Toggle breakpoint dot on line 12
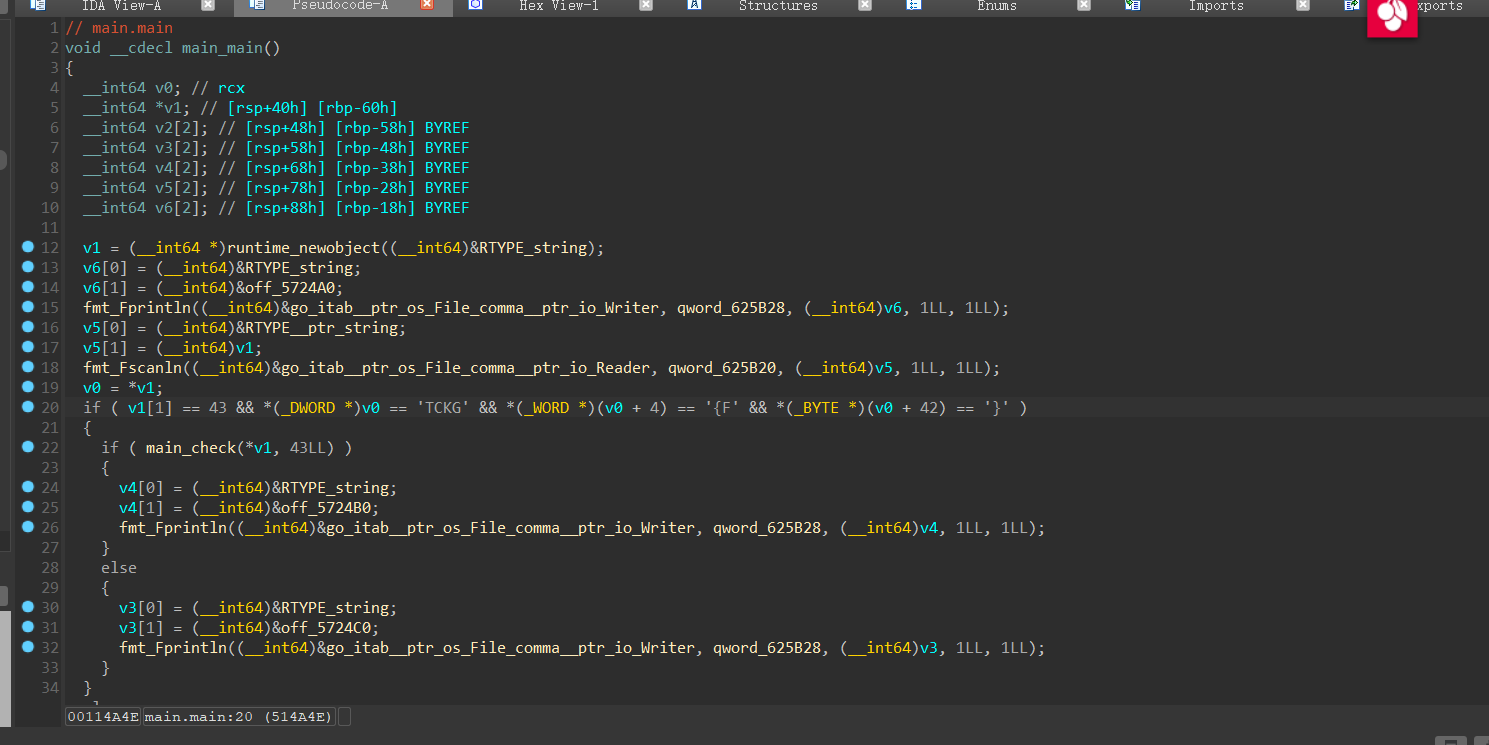Screen dimensions: 1489x745 click(x=28, y=247)
